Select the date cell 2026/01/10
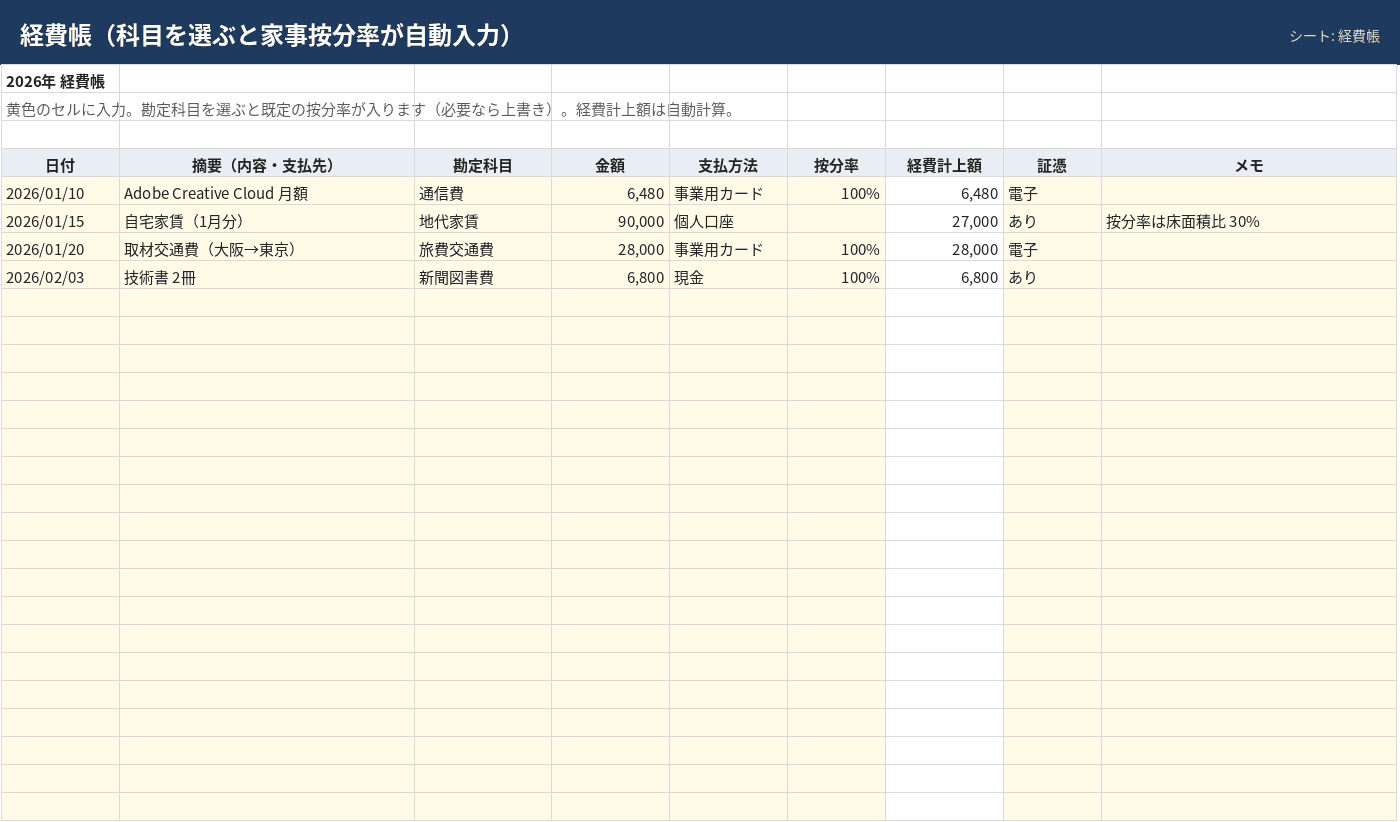Image resolution: width=1400 pixels, height=822 pixels. 60,192
